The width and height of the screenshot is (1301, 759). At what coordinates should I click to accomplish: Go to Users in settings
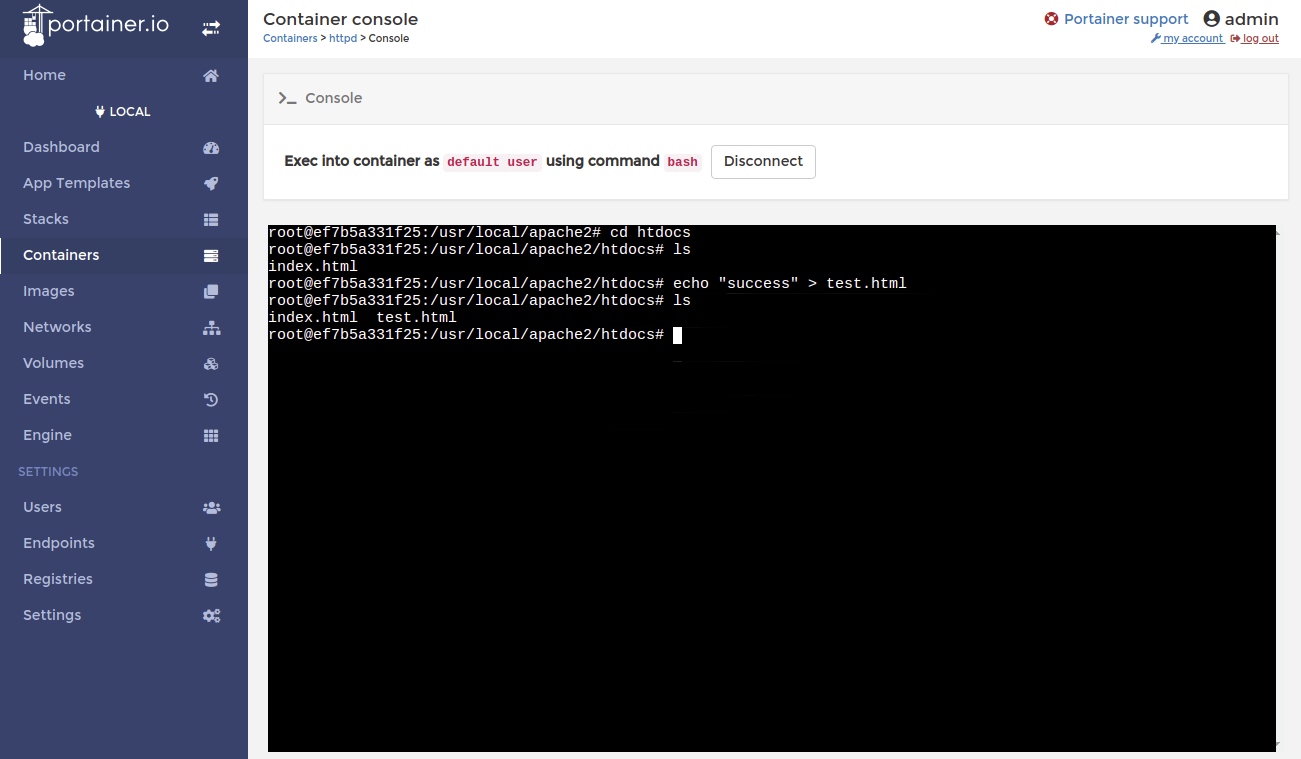coord(42,507)
